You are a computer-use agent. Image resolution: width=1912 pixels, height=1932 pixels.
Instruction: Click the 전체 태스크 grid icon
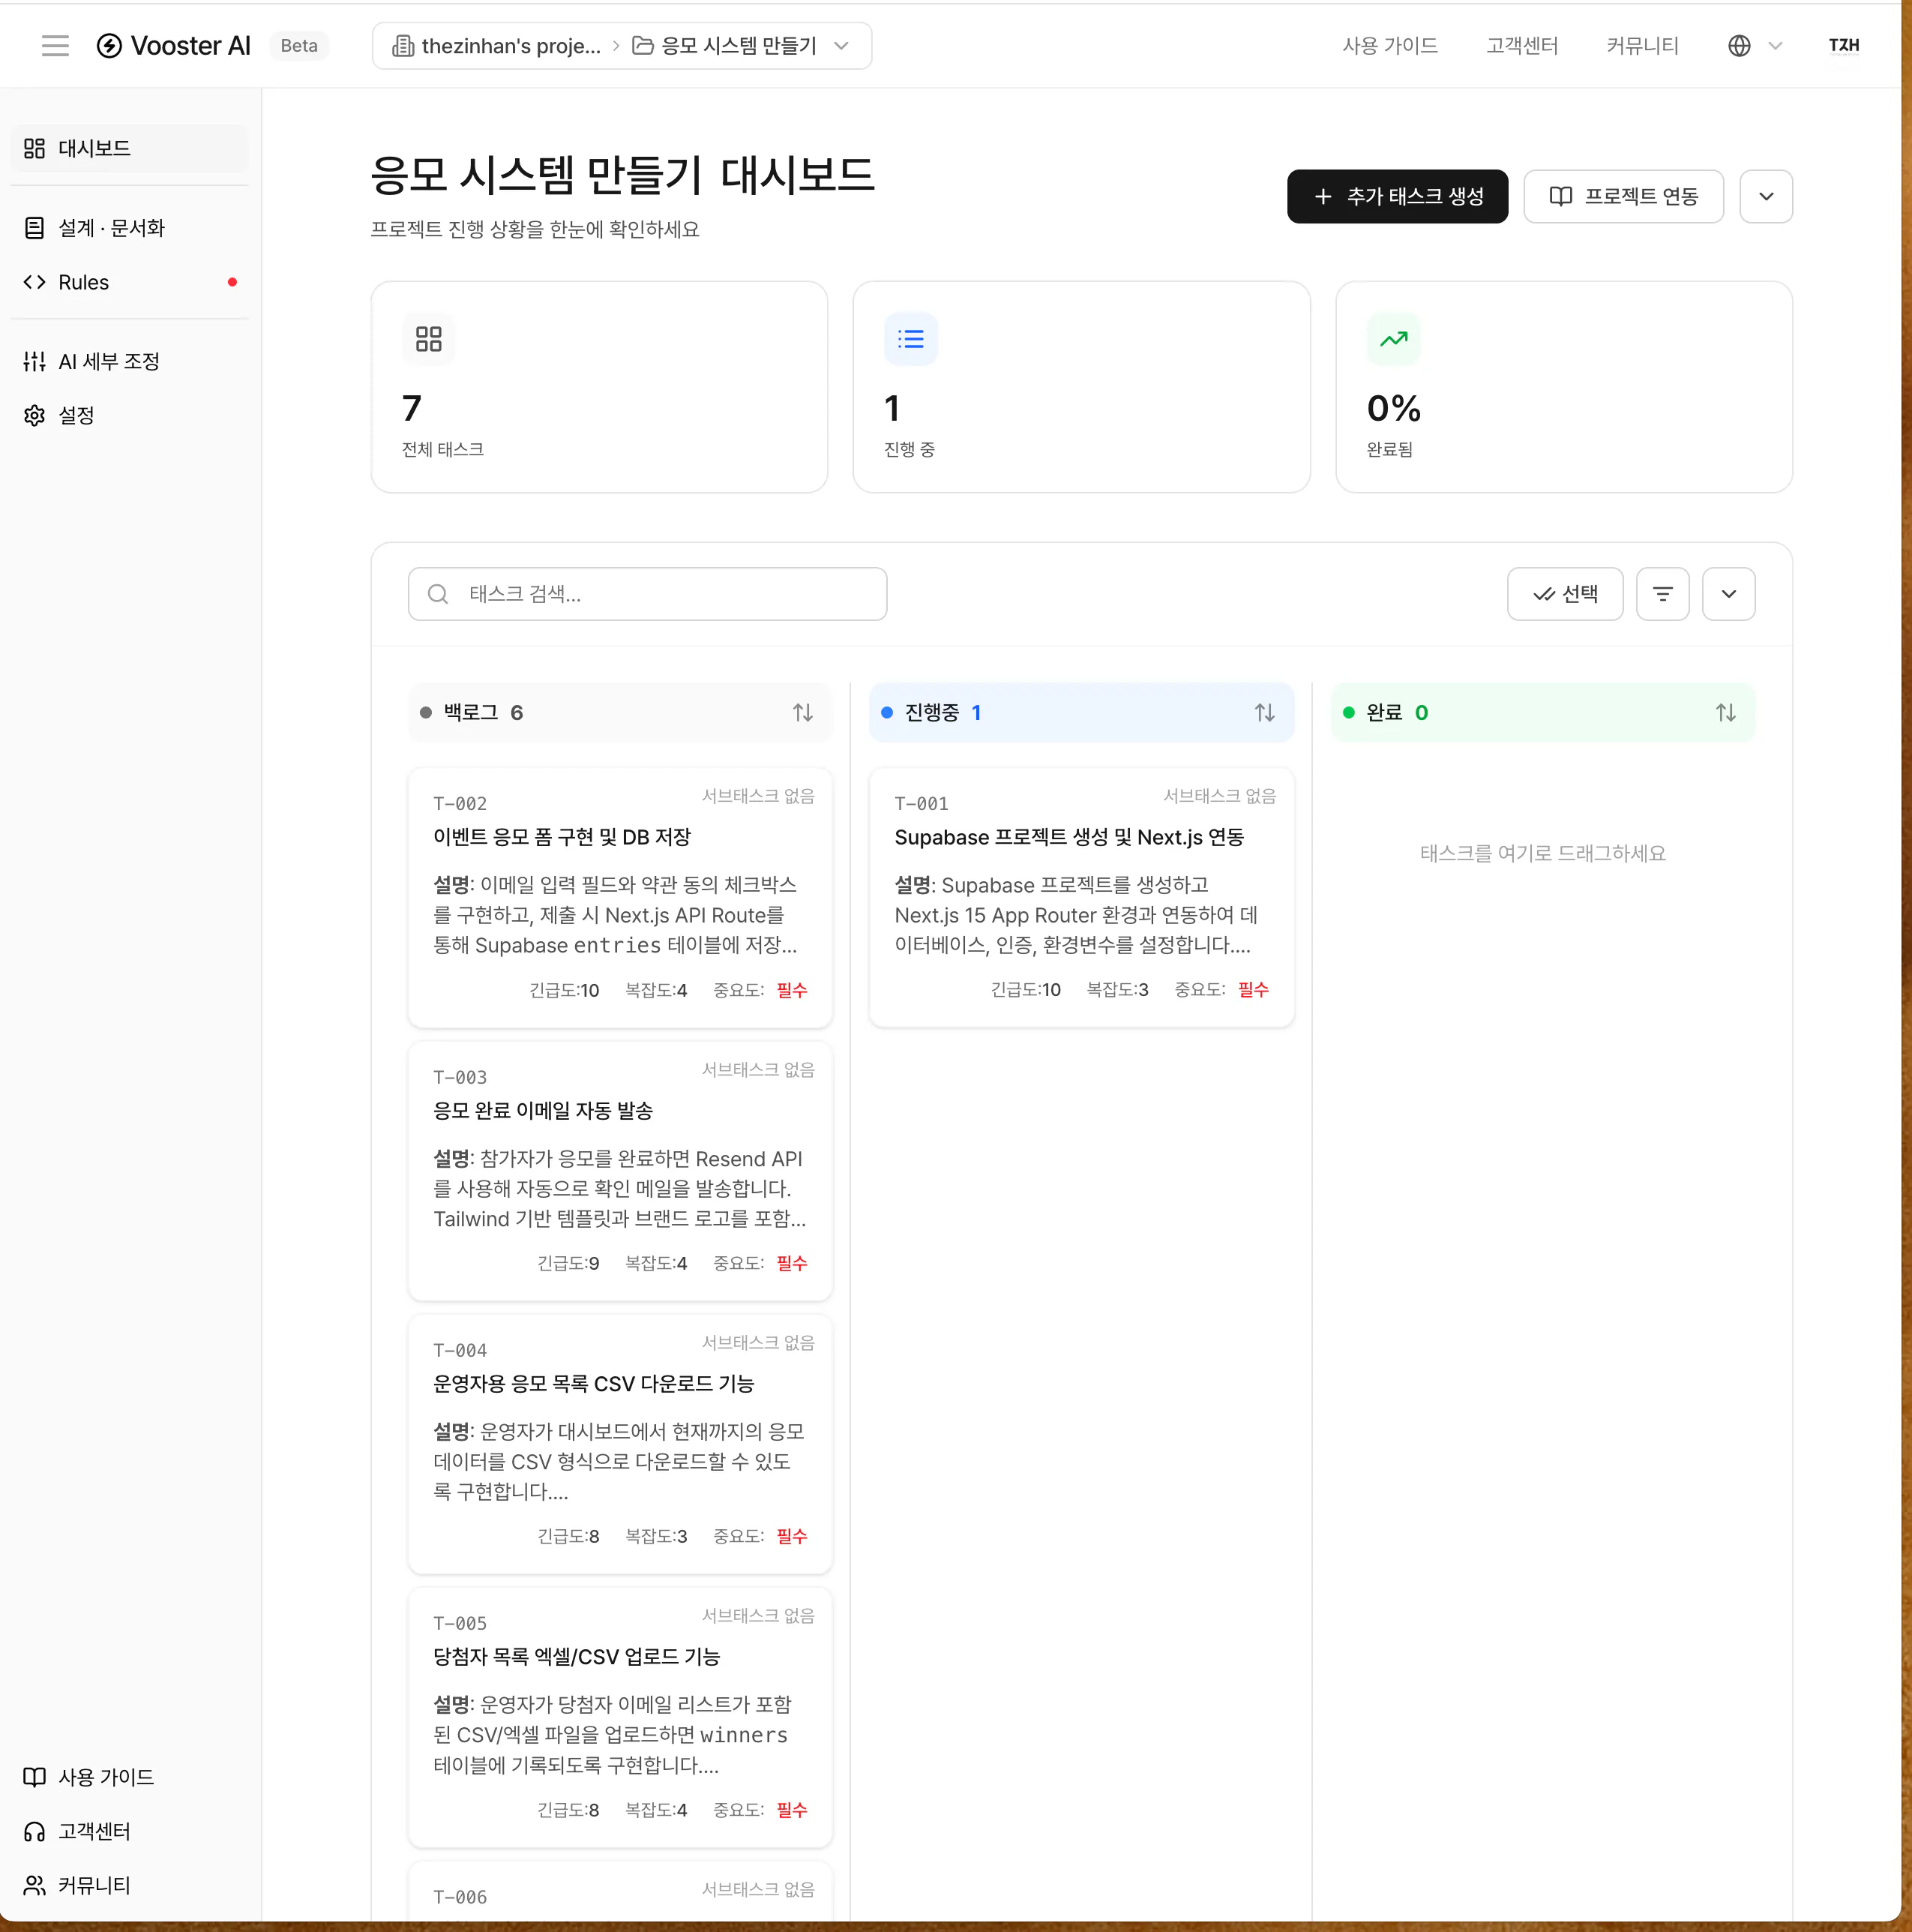[x=429, y=339]
